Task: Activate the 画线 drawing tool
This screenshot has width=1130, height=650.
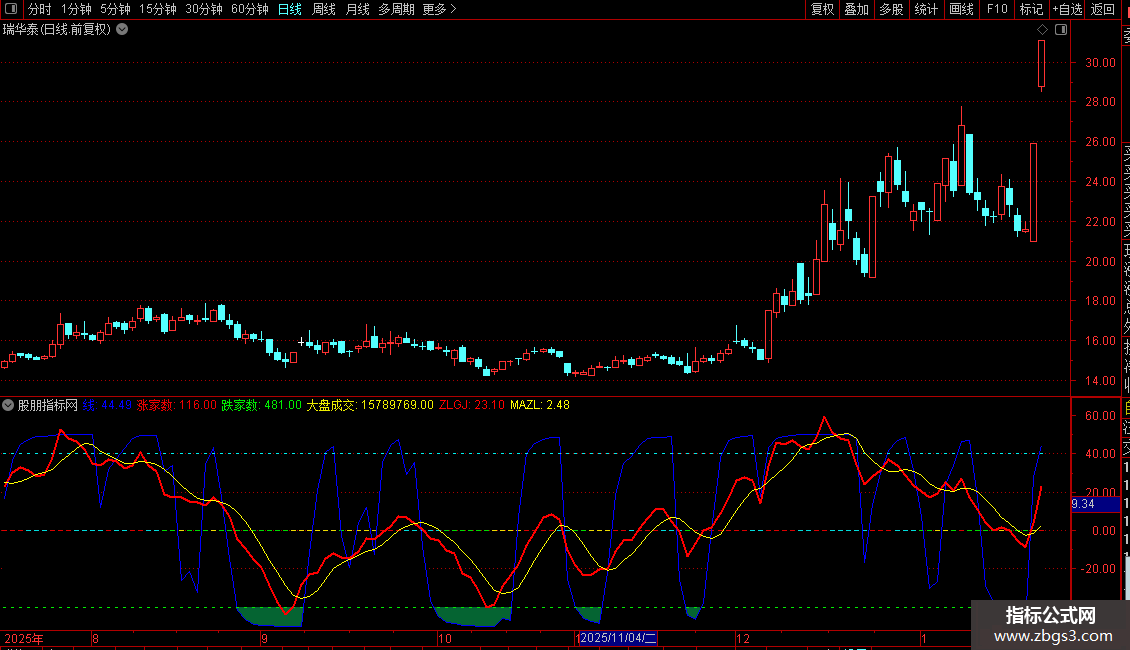Action: [x=961, y=9]
